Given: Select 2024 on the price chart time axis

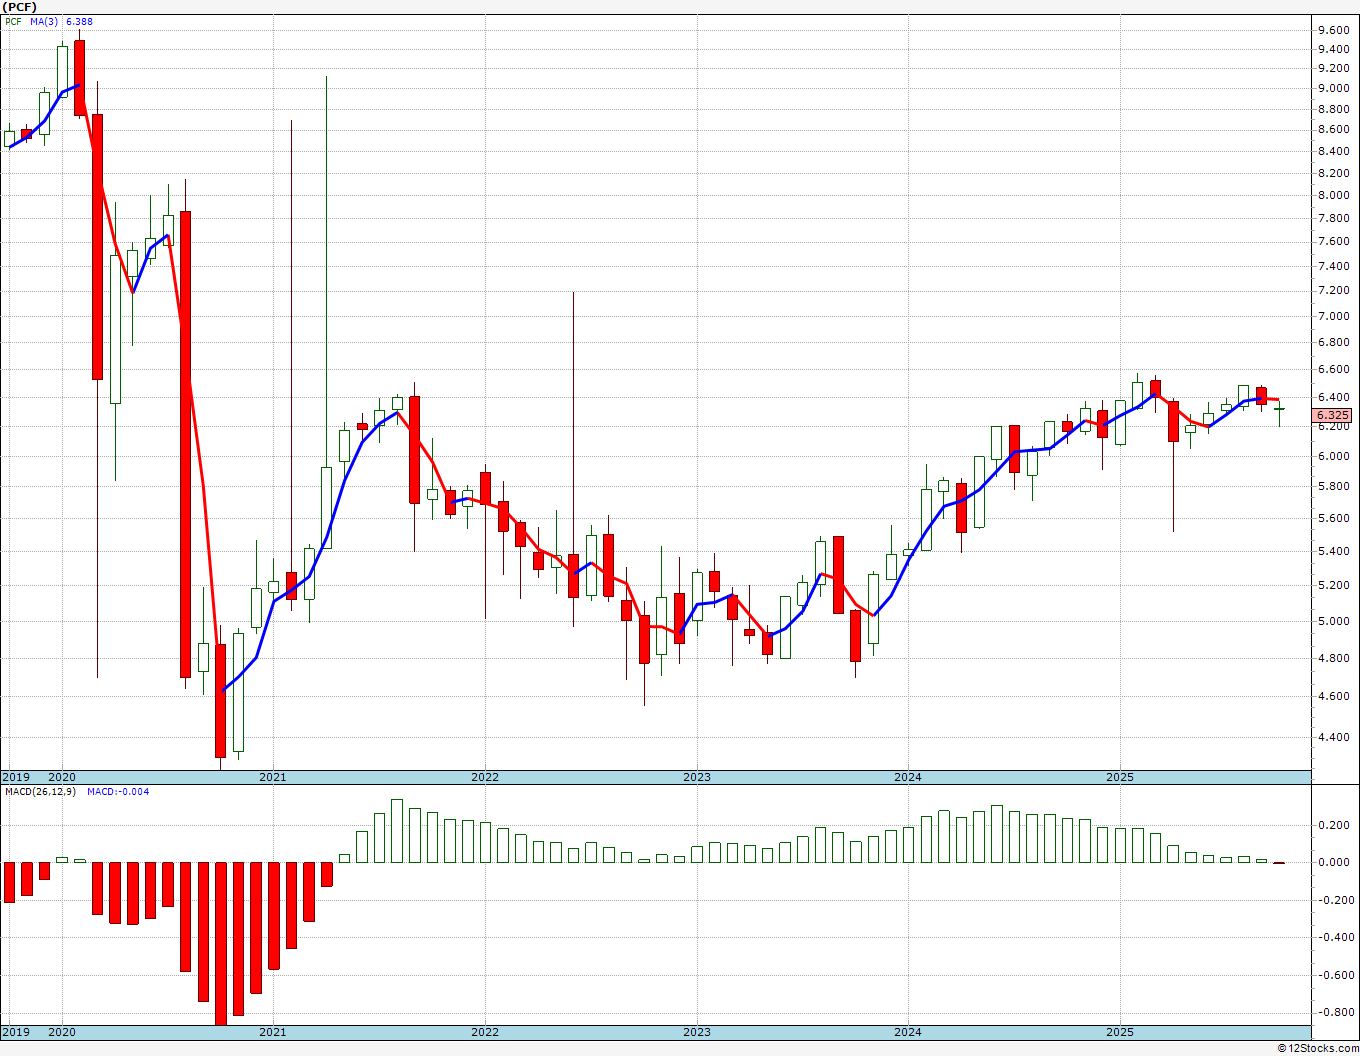Looking at the screenshot, I should point(908,777).
